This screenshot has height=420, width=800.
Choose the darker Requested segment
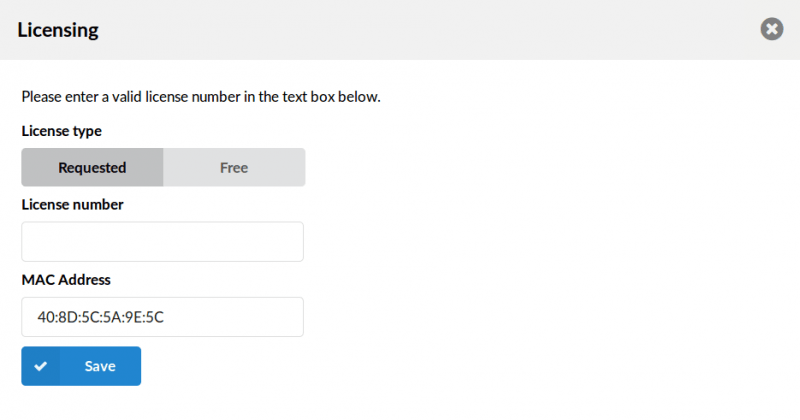pyautogui.click(x=92, y=167)
